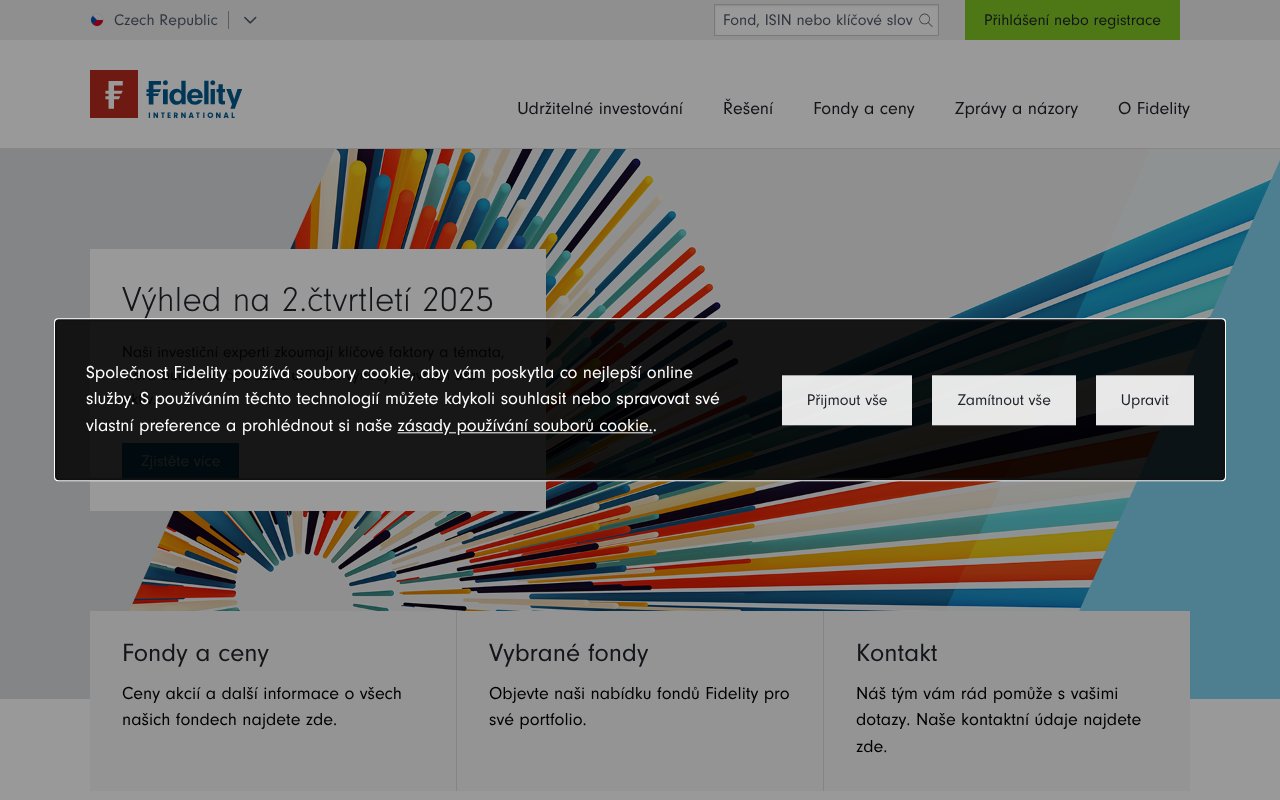The image size is (1280, 800).
Task: Click the search magnifier icon
Action: point(928,19)
